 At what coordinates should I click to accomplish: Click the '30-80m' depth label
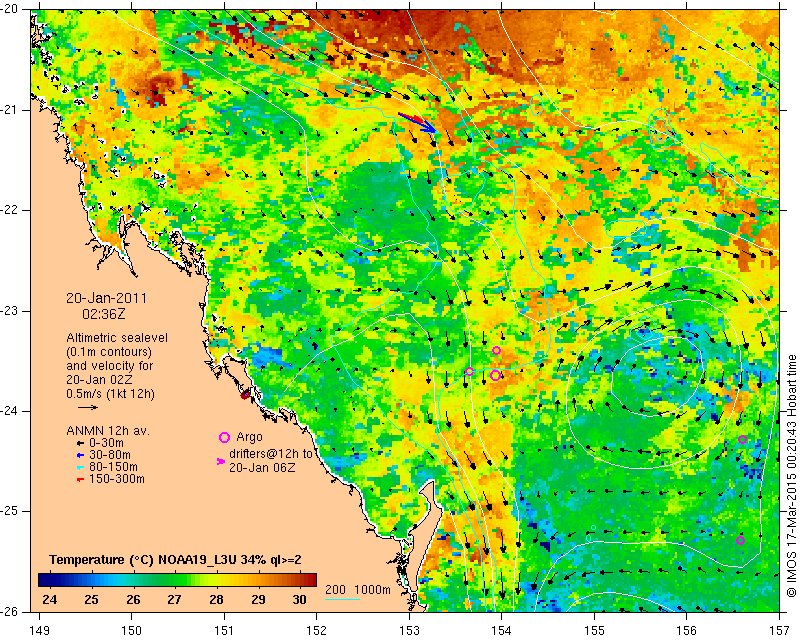click(110, 455)
